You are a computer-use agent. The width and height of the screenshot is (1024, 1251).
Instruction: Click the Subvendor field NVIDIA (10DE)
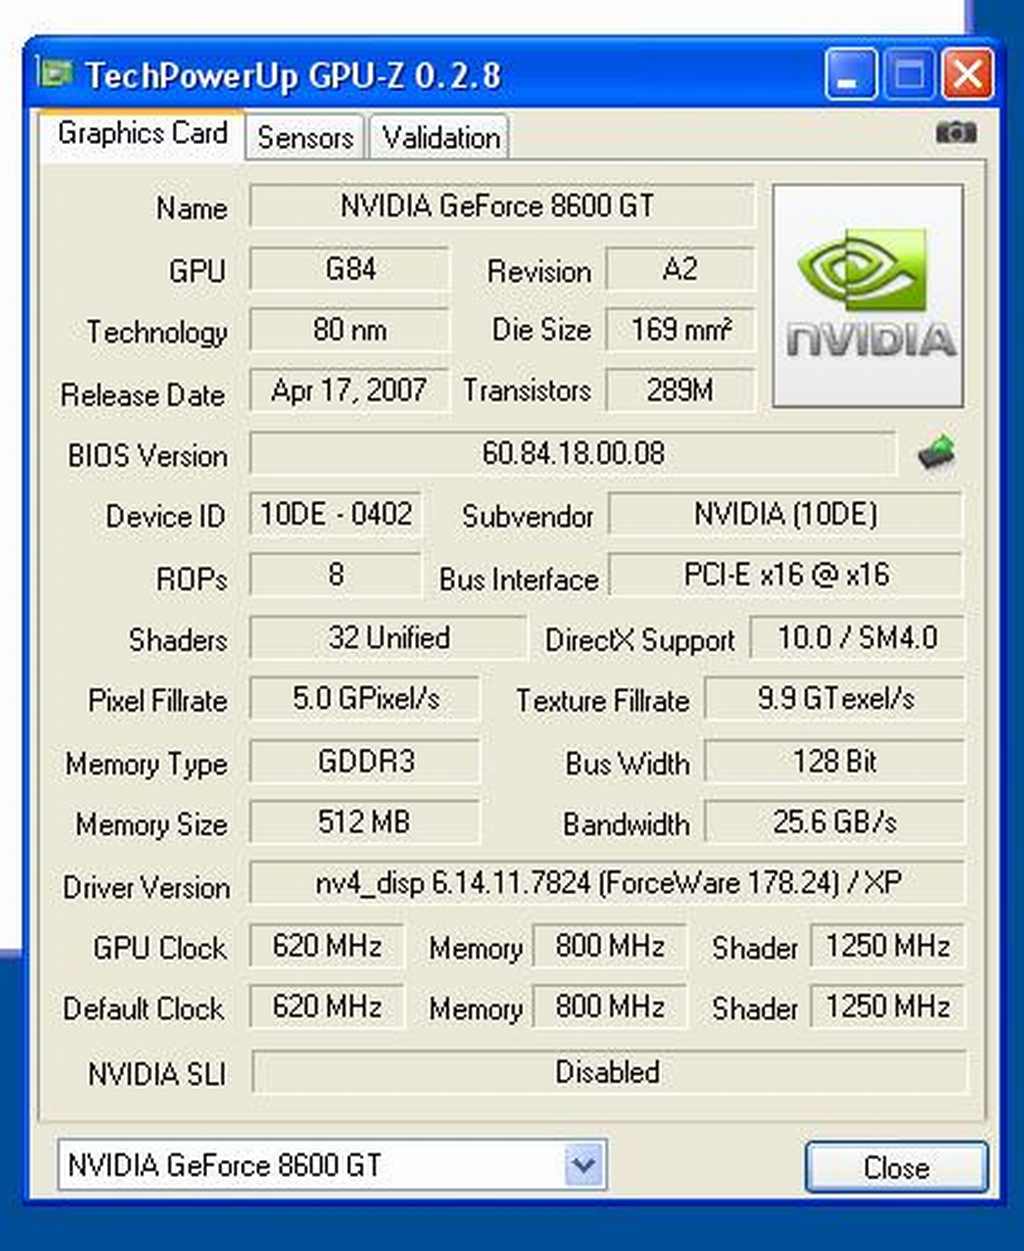[786, 515]
